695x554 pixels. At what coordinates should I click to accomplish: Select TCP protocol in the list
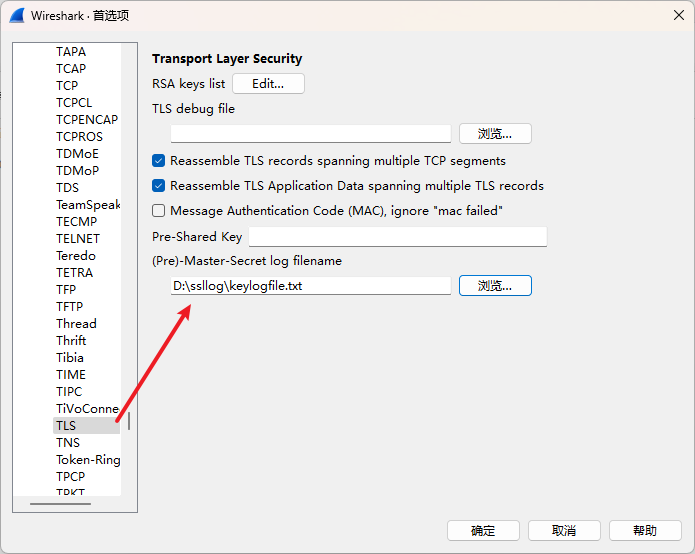67,86
